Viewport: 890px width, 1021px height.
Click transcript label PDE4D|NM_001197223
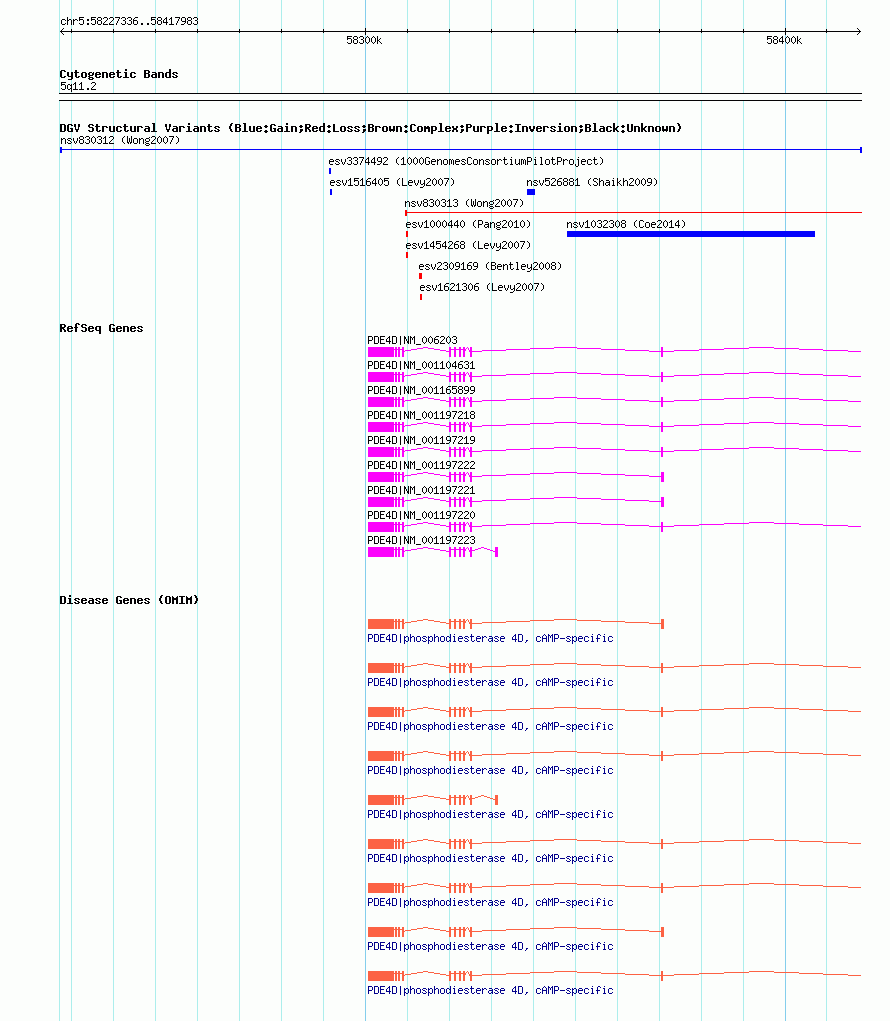point(421,540)
